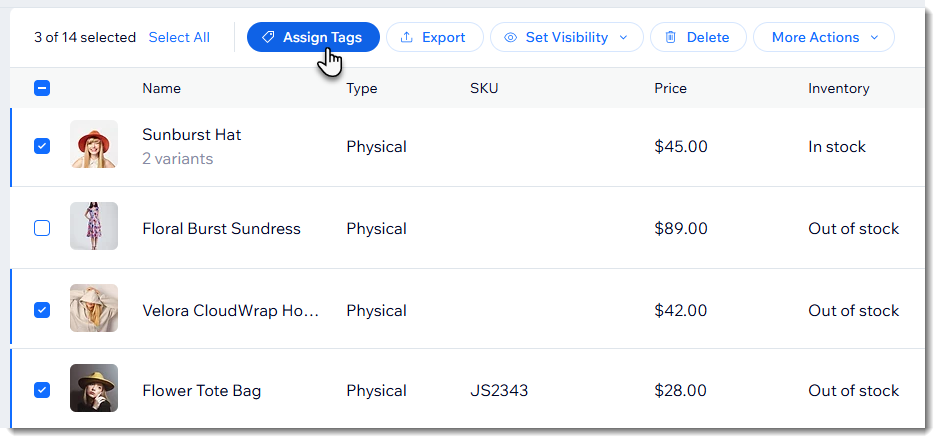940x443 pixels.
Task: Uncheck the Velora CloudWrap checkbox
Action: 42,311
